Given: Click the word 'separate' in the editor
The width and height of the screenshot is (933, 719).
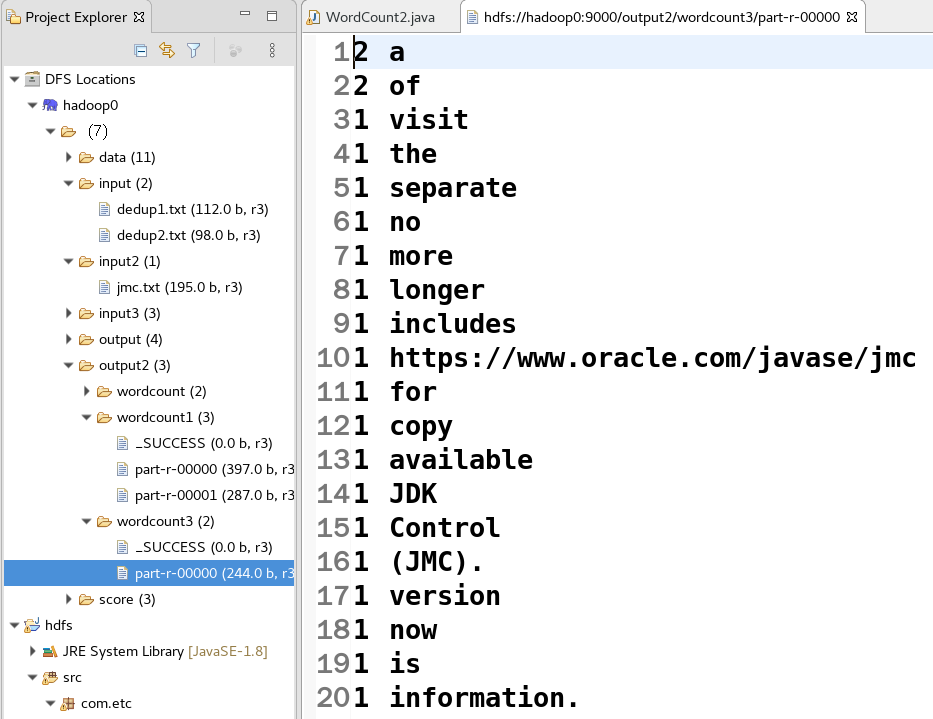Looking at the screenshot, I should click(453, 188).
